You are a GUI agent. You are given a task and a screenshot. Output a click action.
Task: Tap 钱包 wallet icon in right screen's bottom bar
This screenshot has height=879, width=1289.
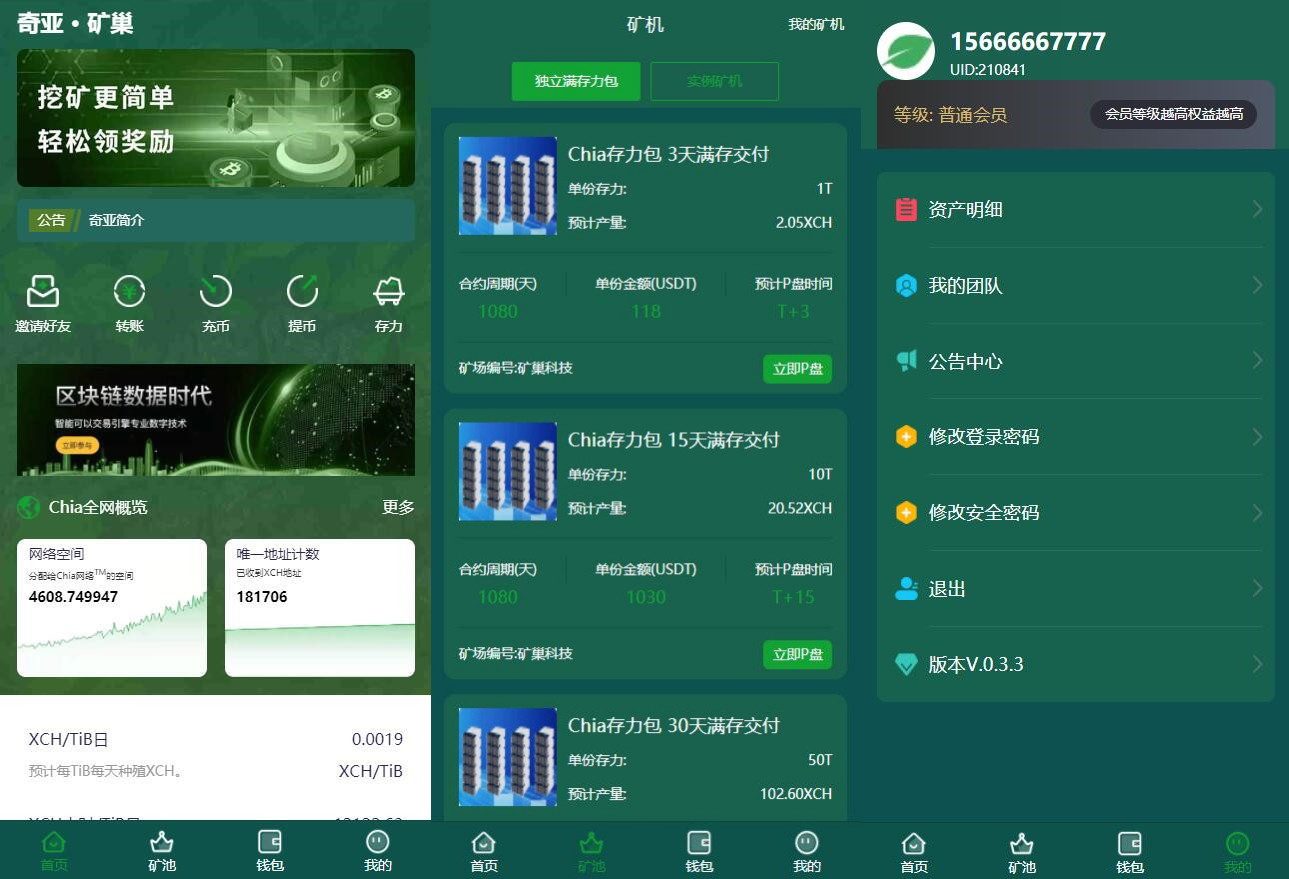[1130, 843]
